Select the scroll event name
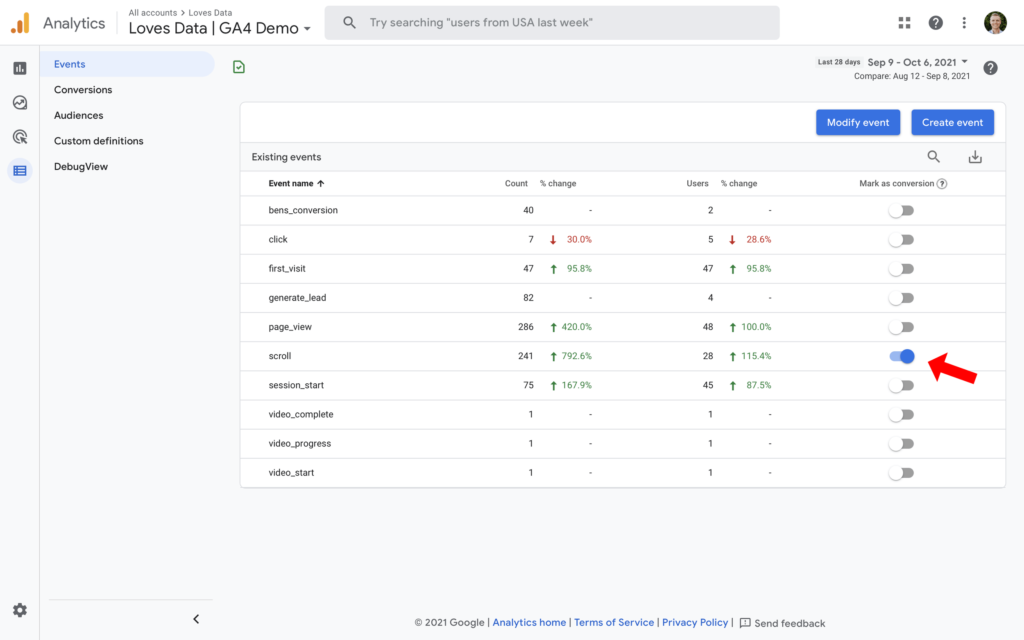1024x640 pixels. (x=280, y=356)
